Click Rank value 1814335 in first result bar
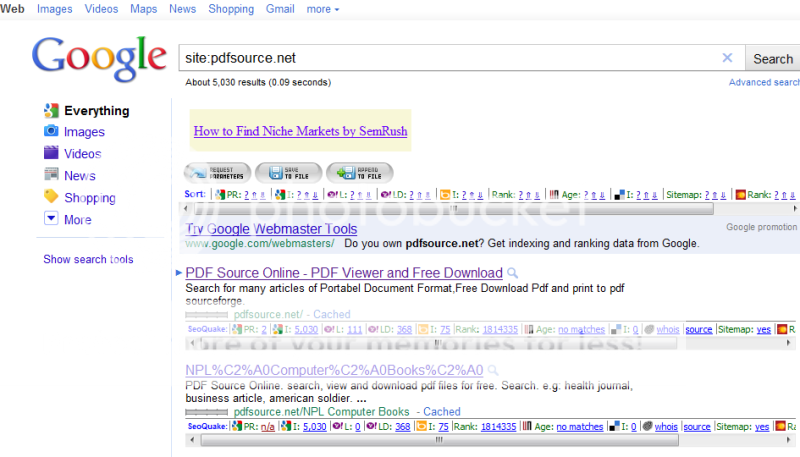The height and width of the screenshot is (457, 800). pos(500,329)
